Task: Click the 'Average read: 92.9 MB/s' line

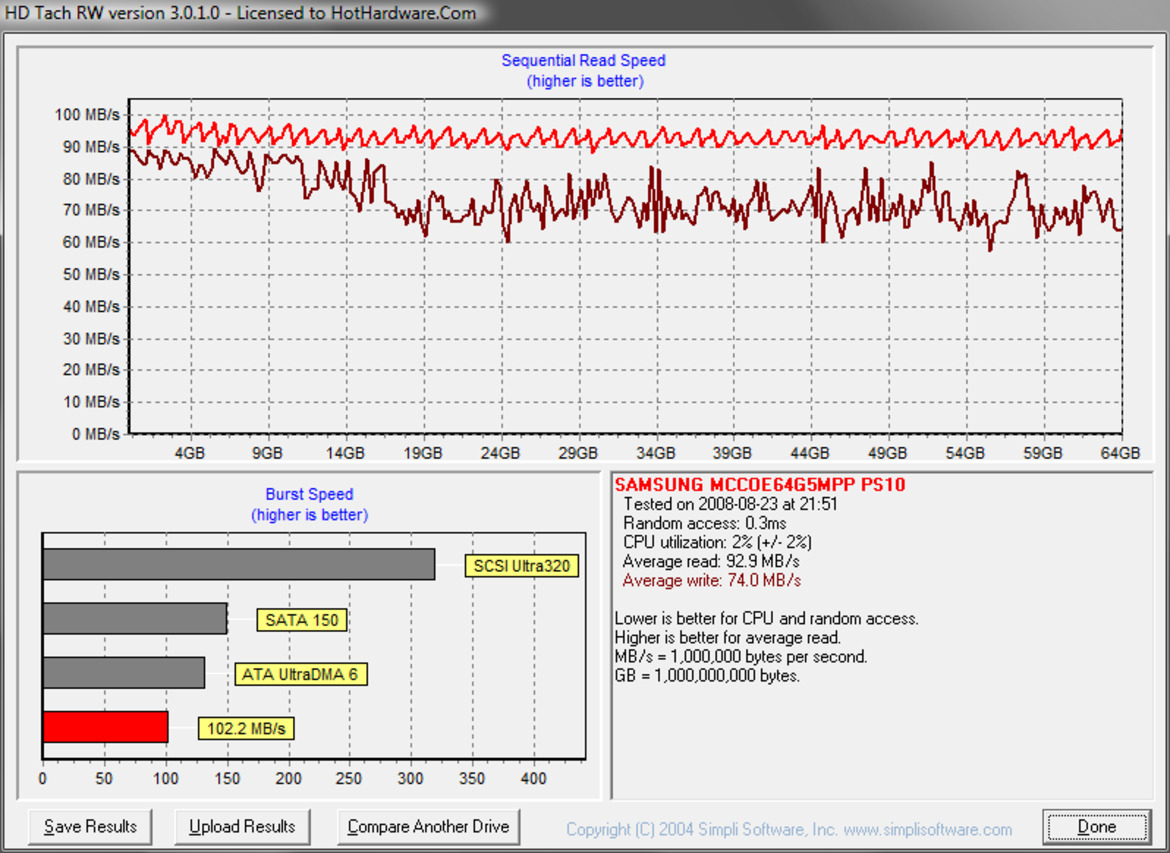Action: (x=711, y=561)
